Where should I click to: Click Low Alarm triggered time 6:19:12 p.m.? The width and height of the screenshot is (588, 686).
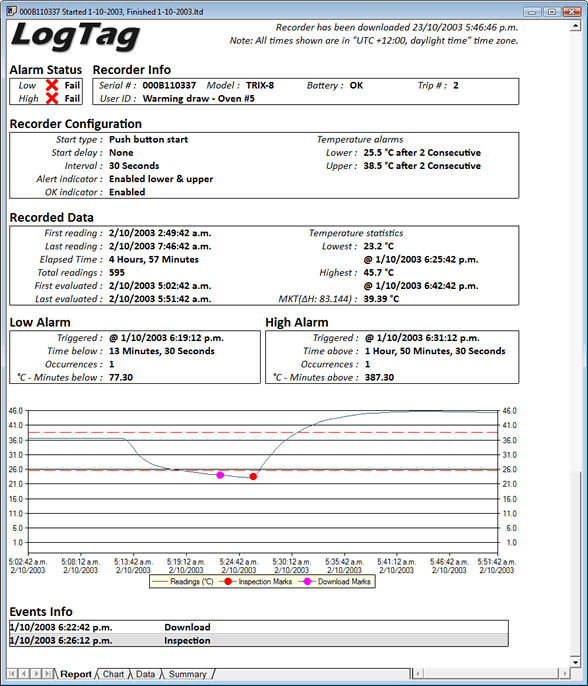(x=166, y=338)
